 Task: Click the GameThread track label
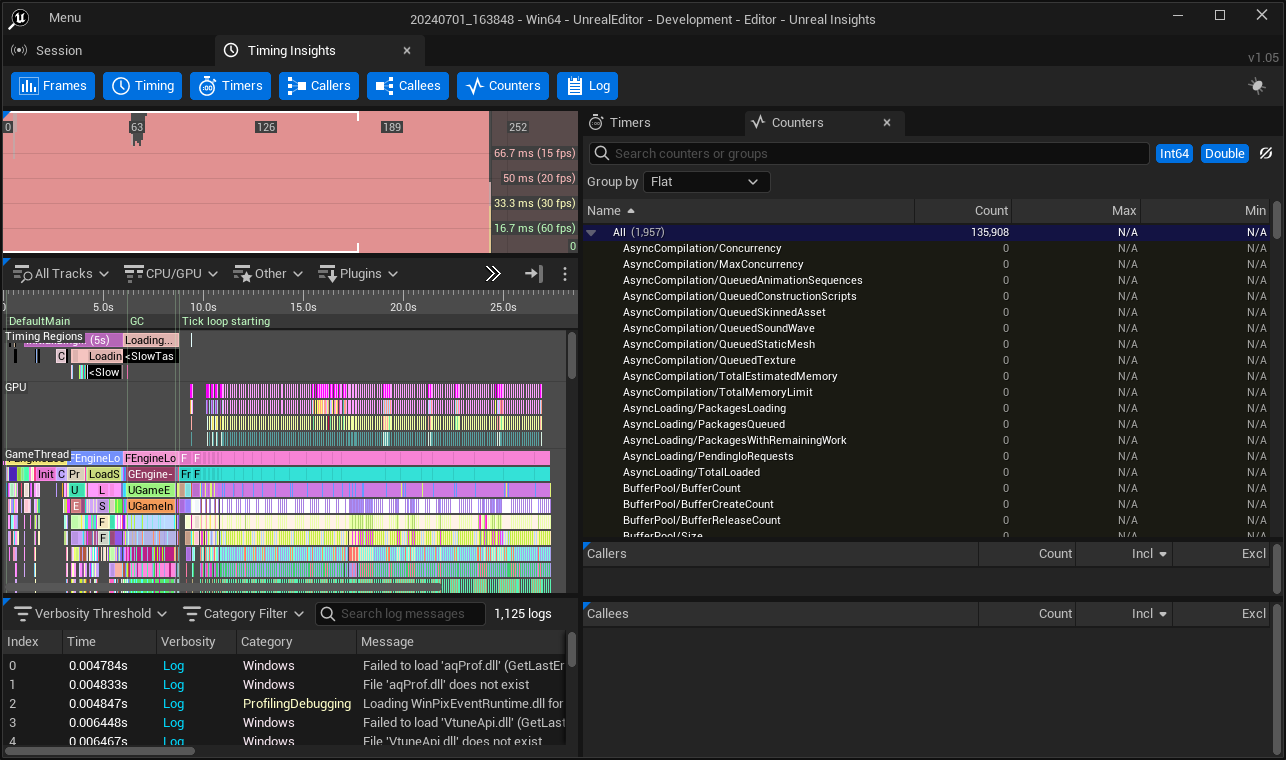[37, 454]
